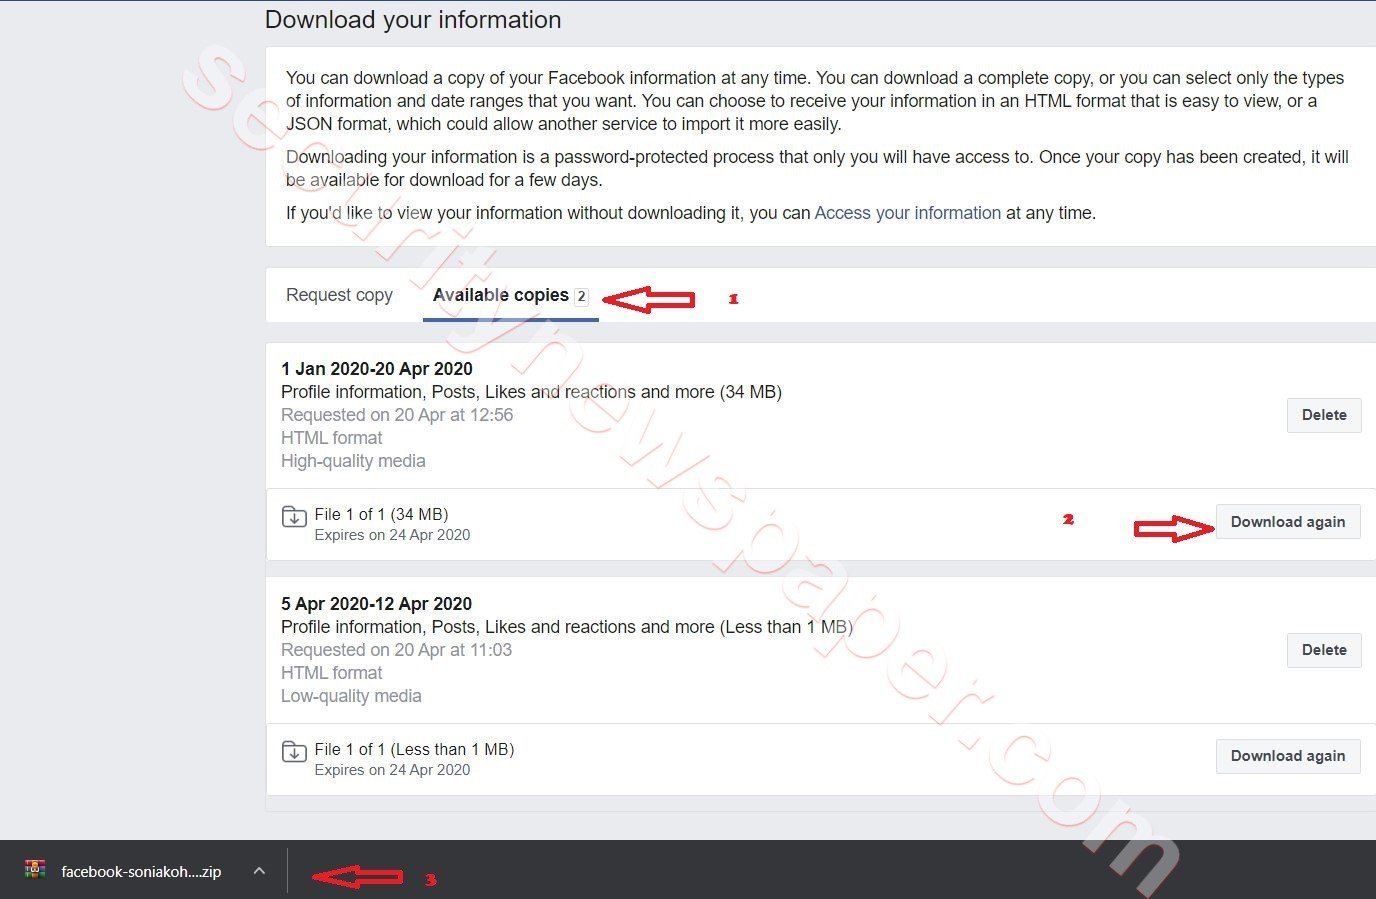Click the "Requested on 20 Apr at 12:56" timestamp

[396, 414]
